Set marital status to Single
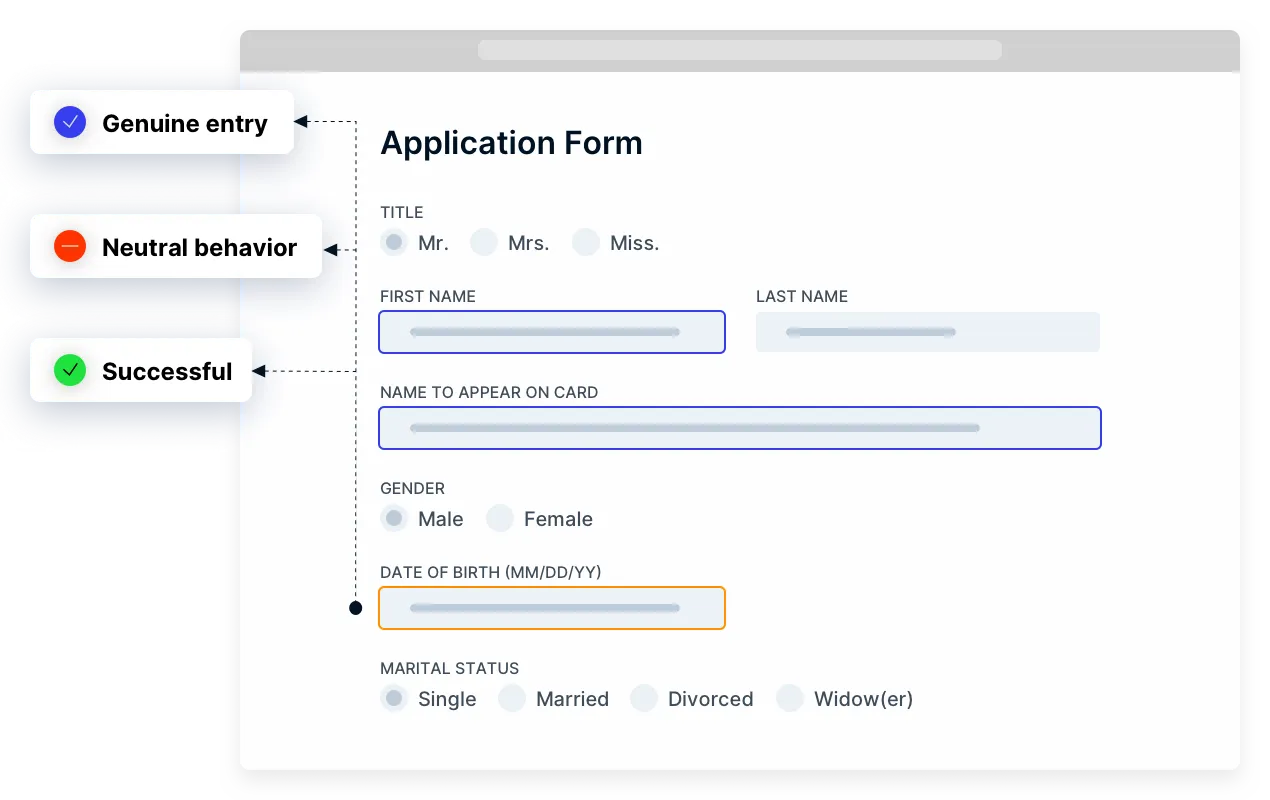 point(394,698)
